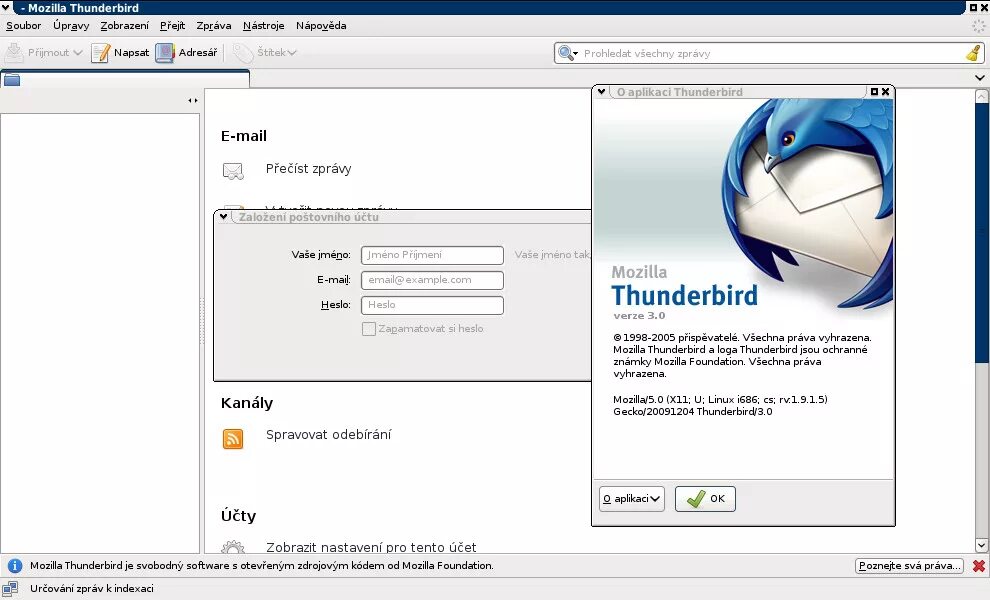Click the E-mail address input field

tap(432, 280)
